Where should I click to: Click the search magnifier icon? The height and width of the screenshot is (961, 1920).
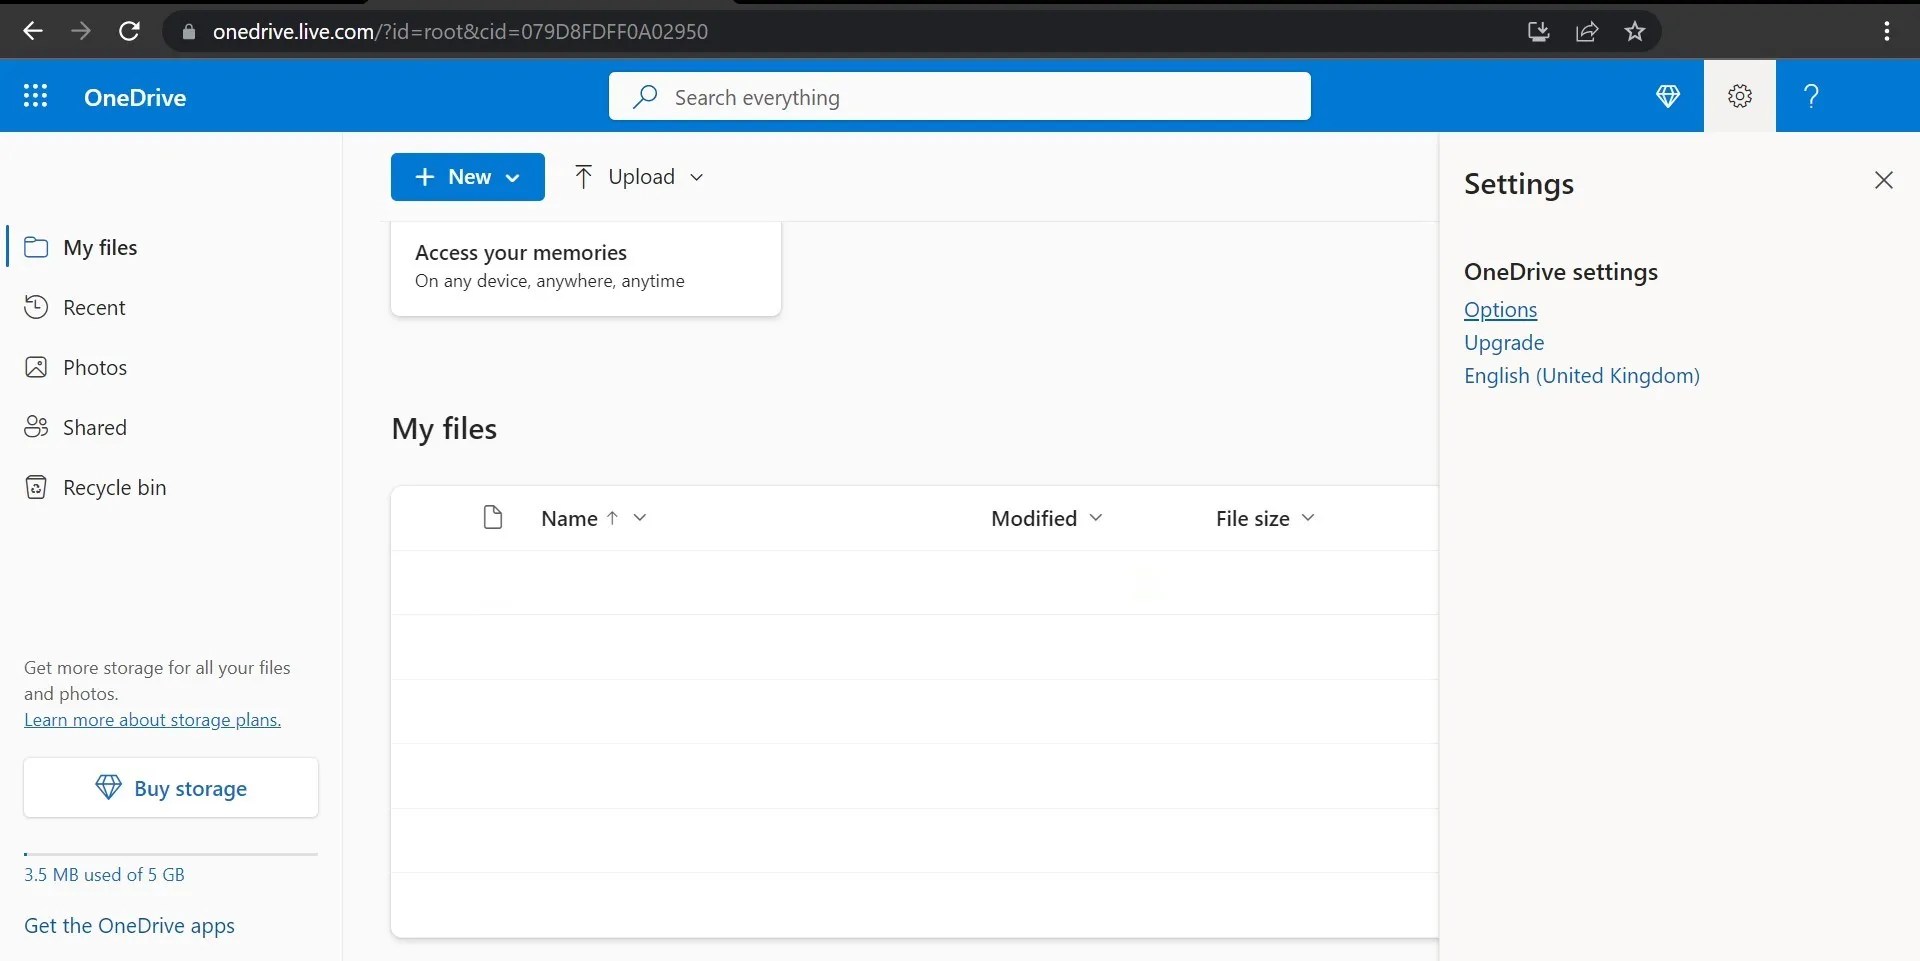[645, 96]
